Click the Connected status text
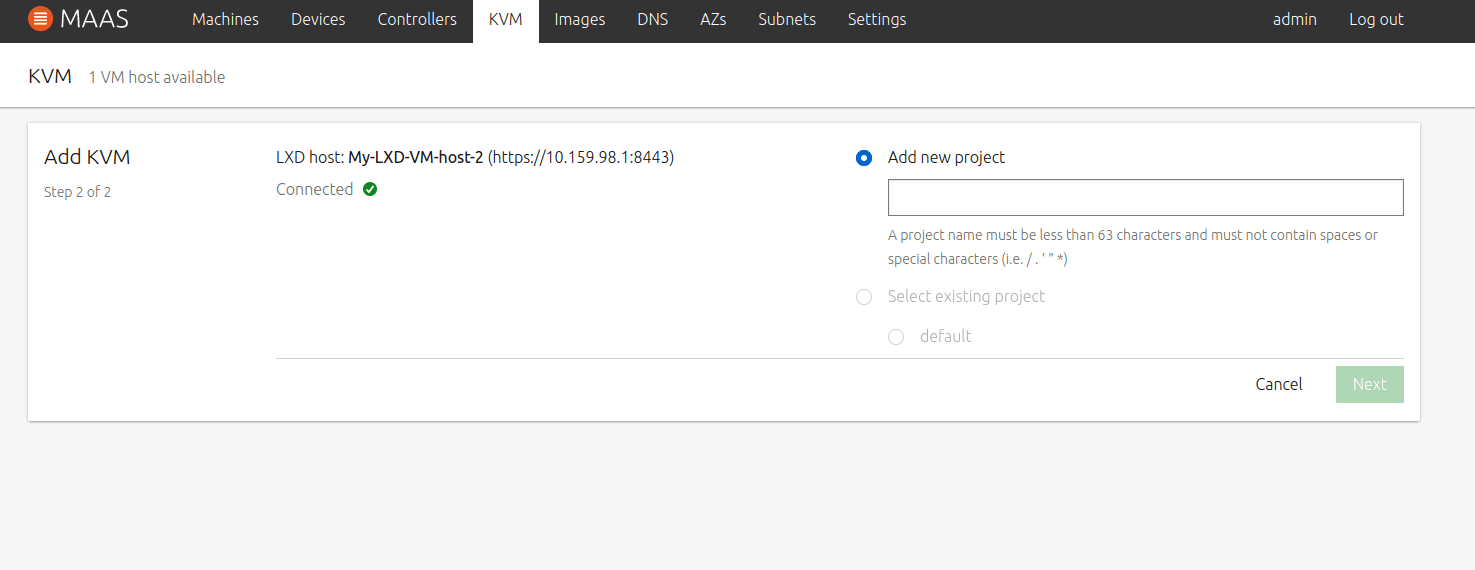 [x=314, y=189]
